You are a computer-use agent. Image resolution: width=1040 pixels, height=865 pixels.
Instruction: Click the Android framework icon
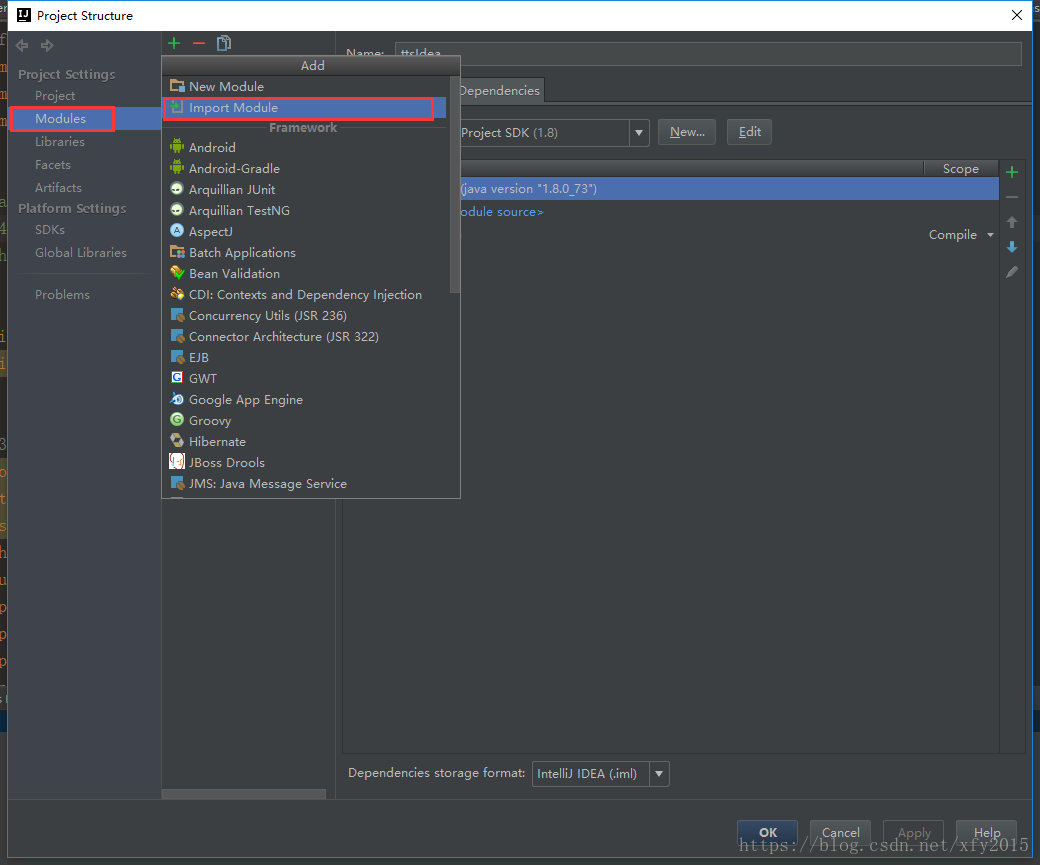pyautogui.click(x=176, y=147)
